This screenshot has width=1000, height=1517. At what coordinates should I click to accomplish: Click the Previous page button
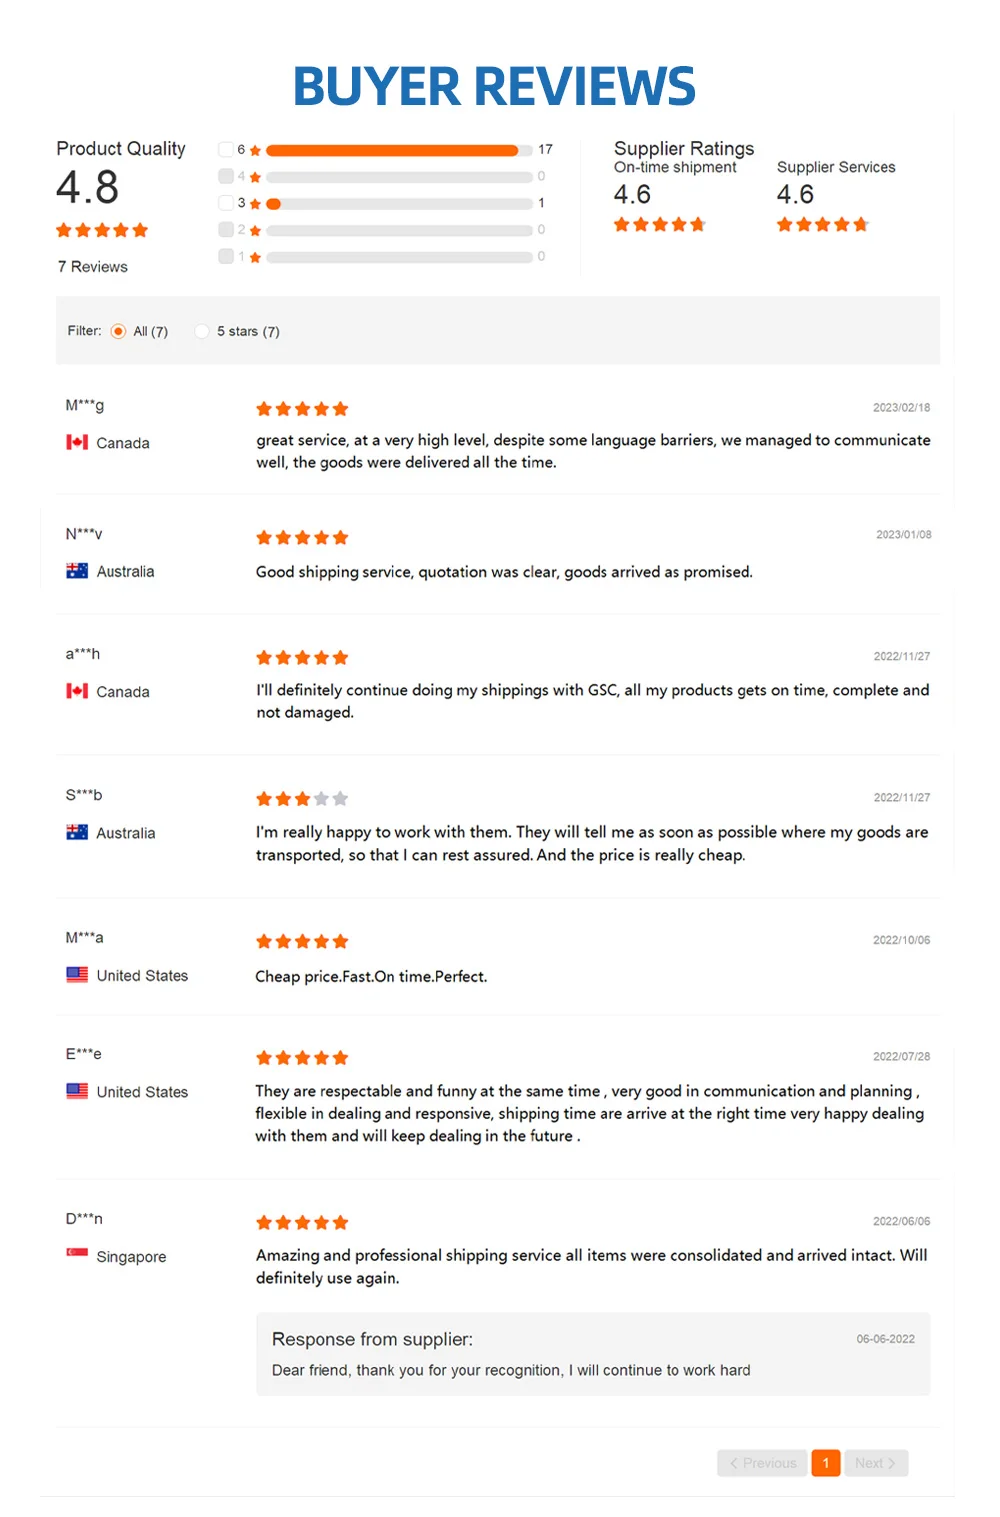[x=762, y=1463]
